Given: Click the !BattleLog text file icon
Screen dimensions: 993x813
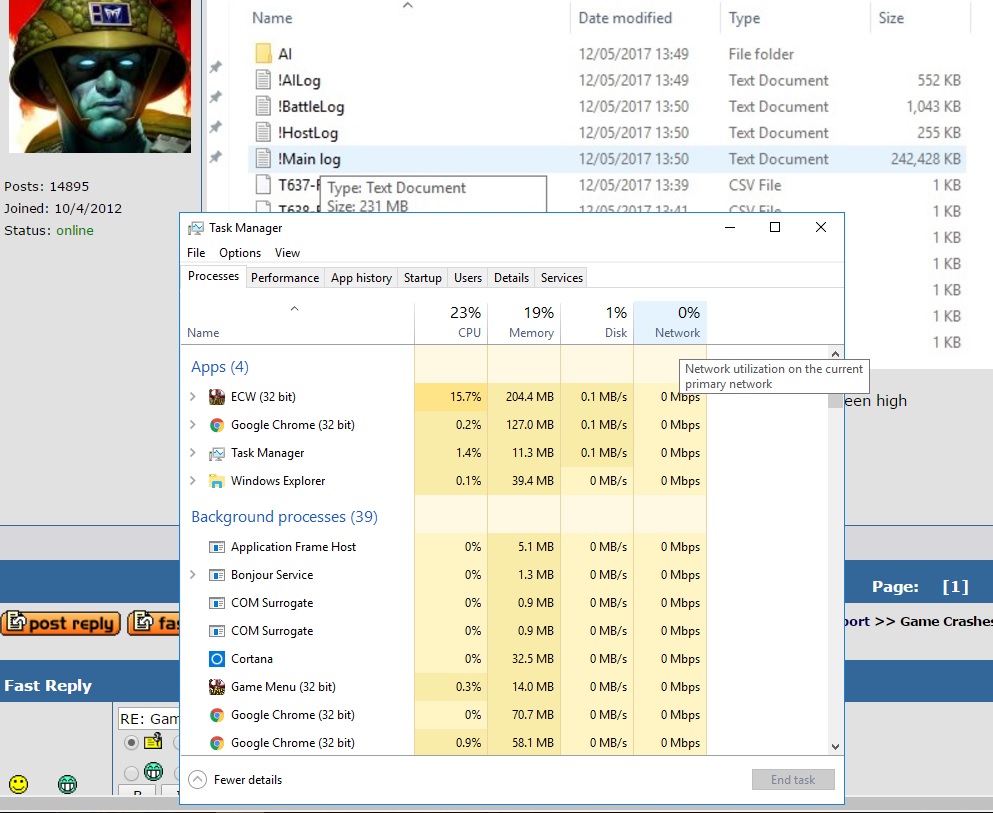Looking at the screenshot, I should 263,106.
